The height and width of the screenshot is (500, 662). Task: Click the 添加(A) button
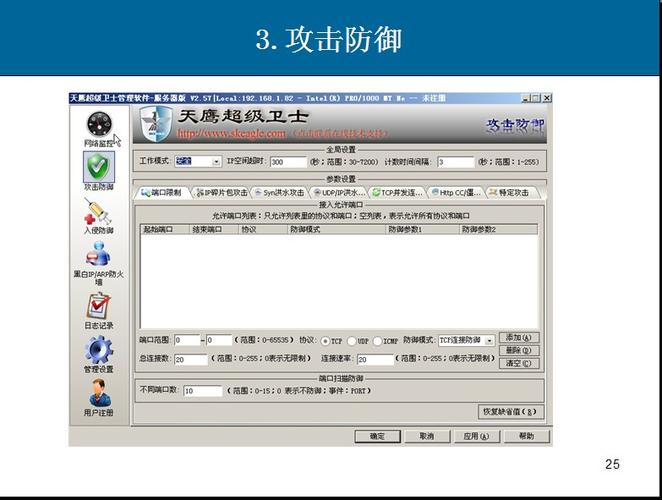[x=519, y=337]
